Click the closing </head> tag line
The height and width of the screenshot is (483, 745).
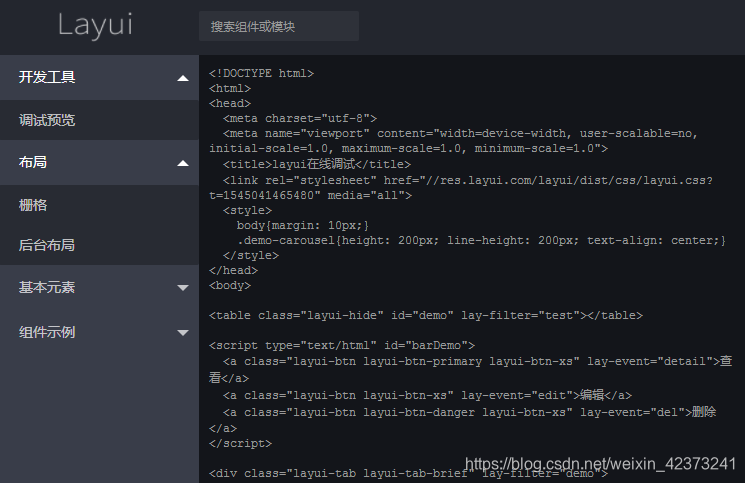coord(233,270)
